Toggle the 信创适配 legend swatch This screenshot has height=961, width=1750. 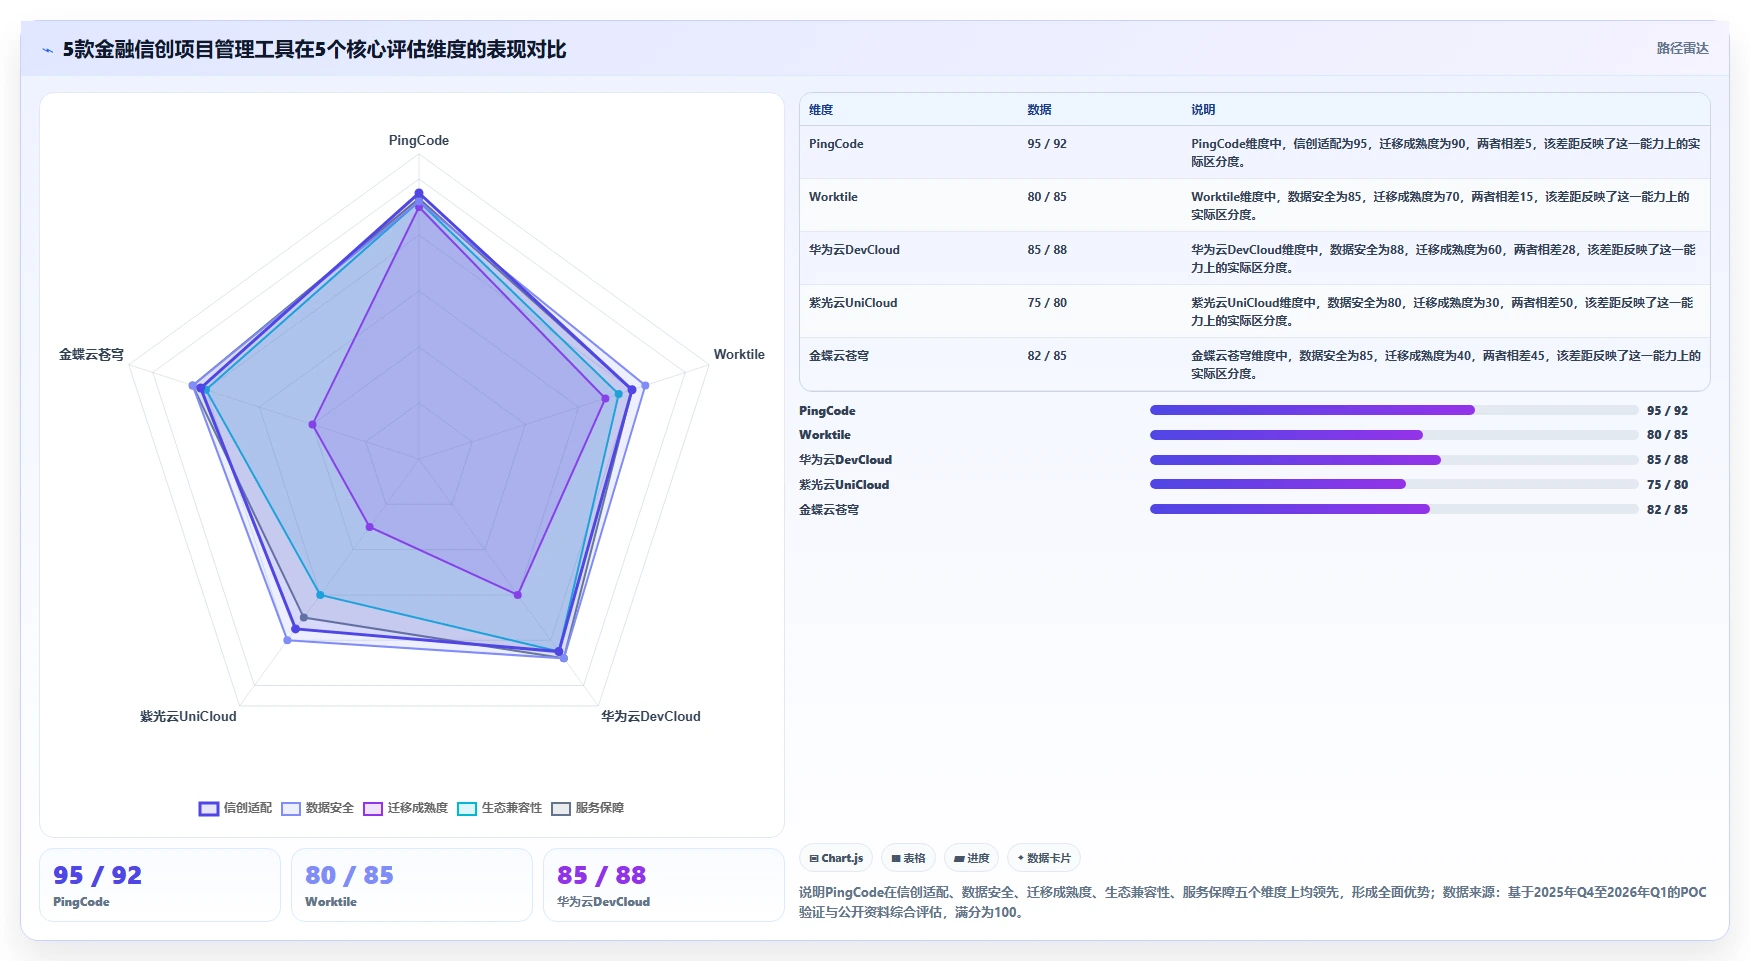coord(208,809)
